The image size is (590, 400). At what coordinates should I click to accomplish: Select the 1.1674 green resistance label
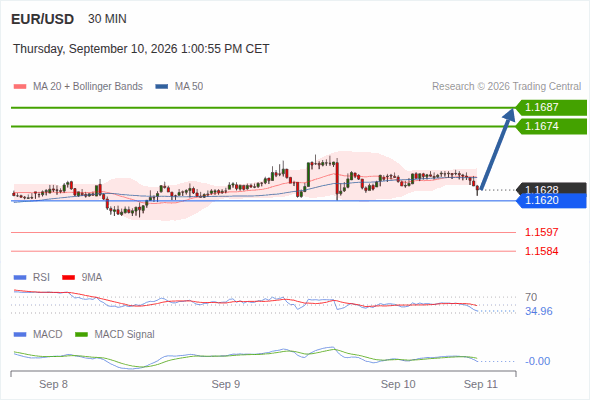pos(551,126)
